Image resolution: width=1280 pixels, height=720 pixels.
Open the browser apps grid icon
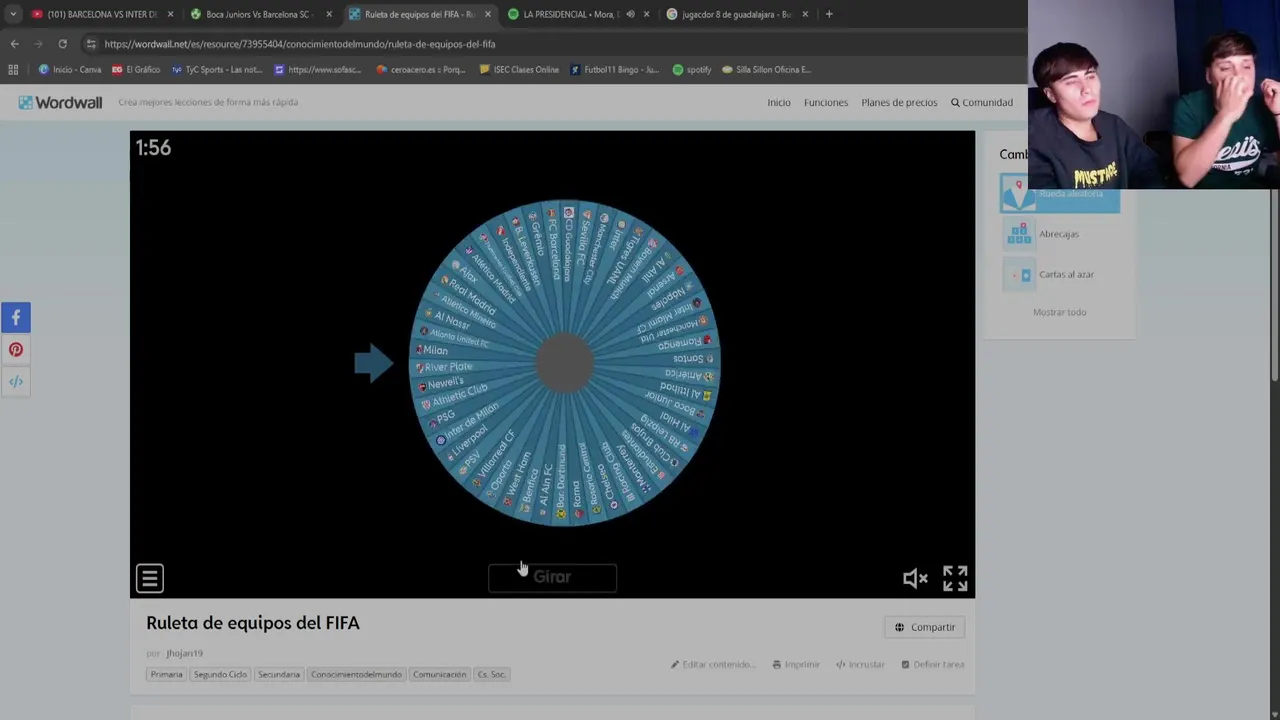pos(13,70)
